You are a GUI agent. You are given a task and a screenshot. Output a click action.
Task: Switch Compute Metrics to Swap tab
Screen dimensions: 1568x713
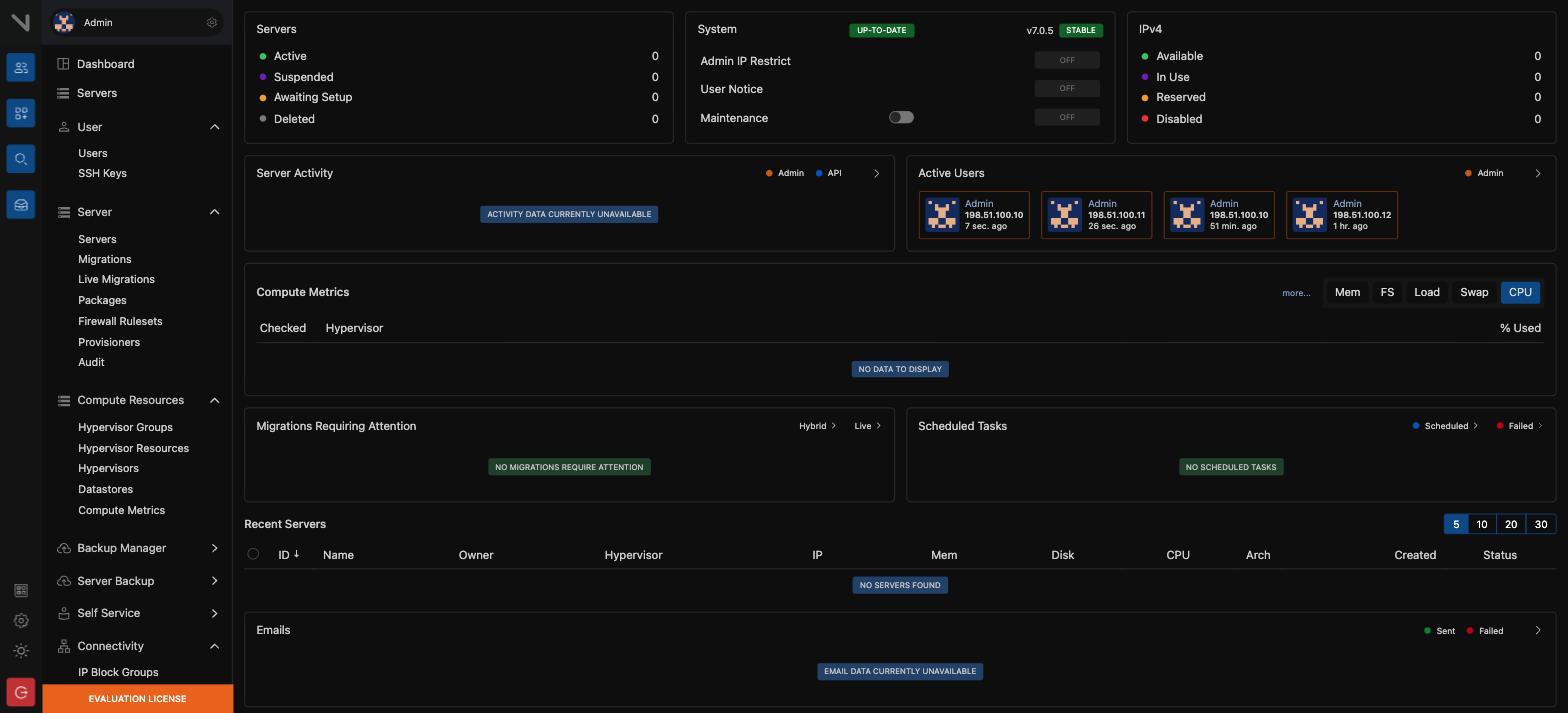[1474, 292]
